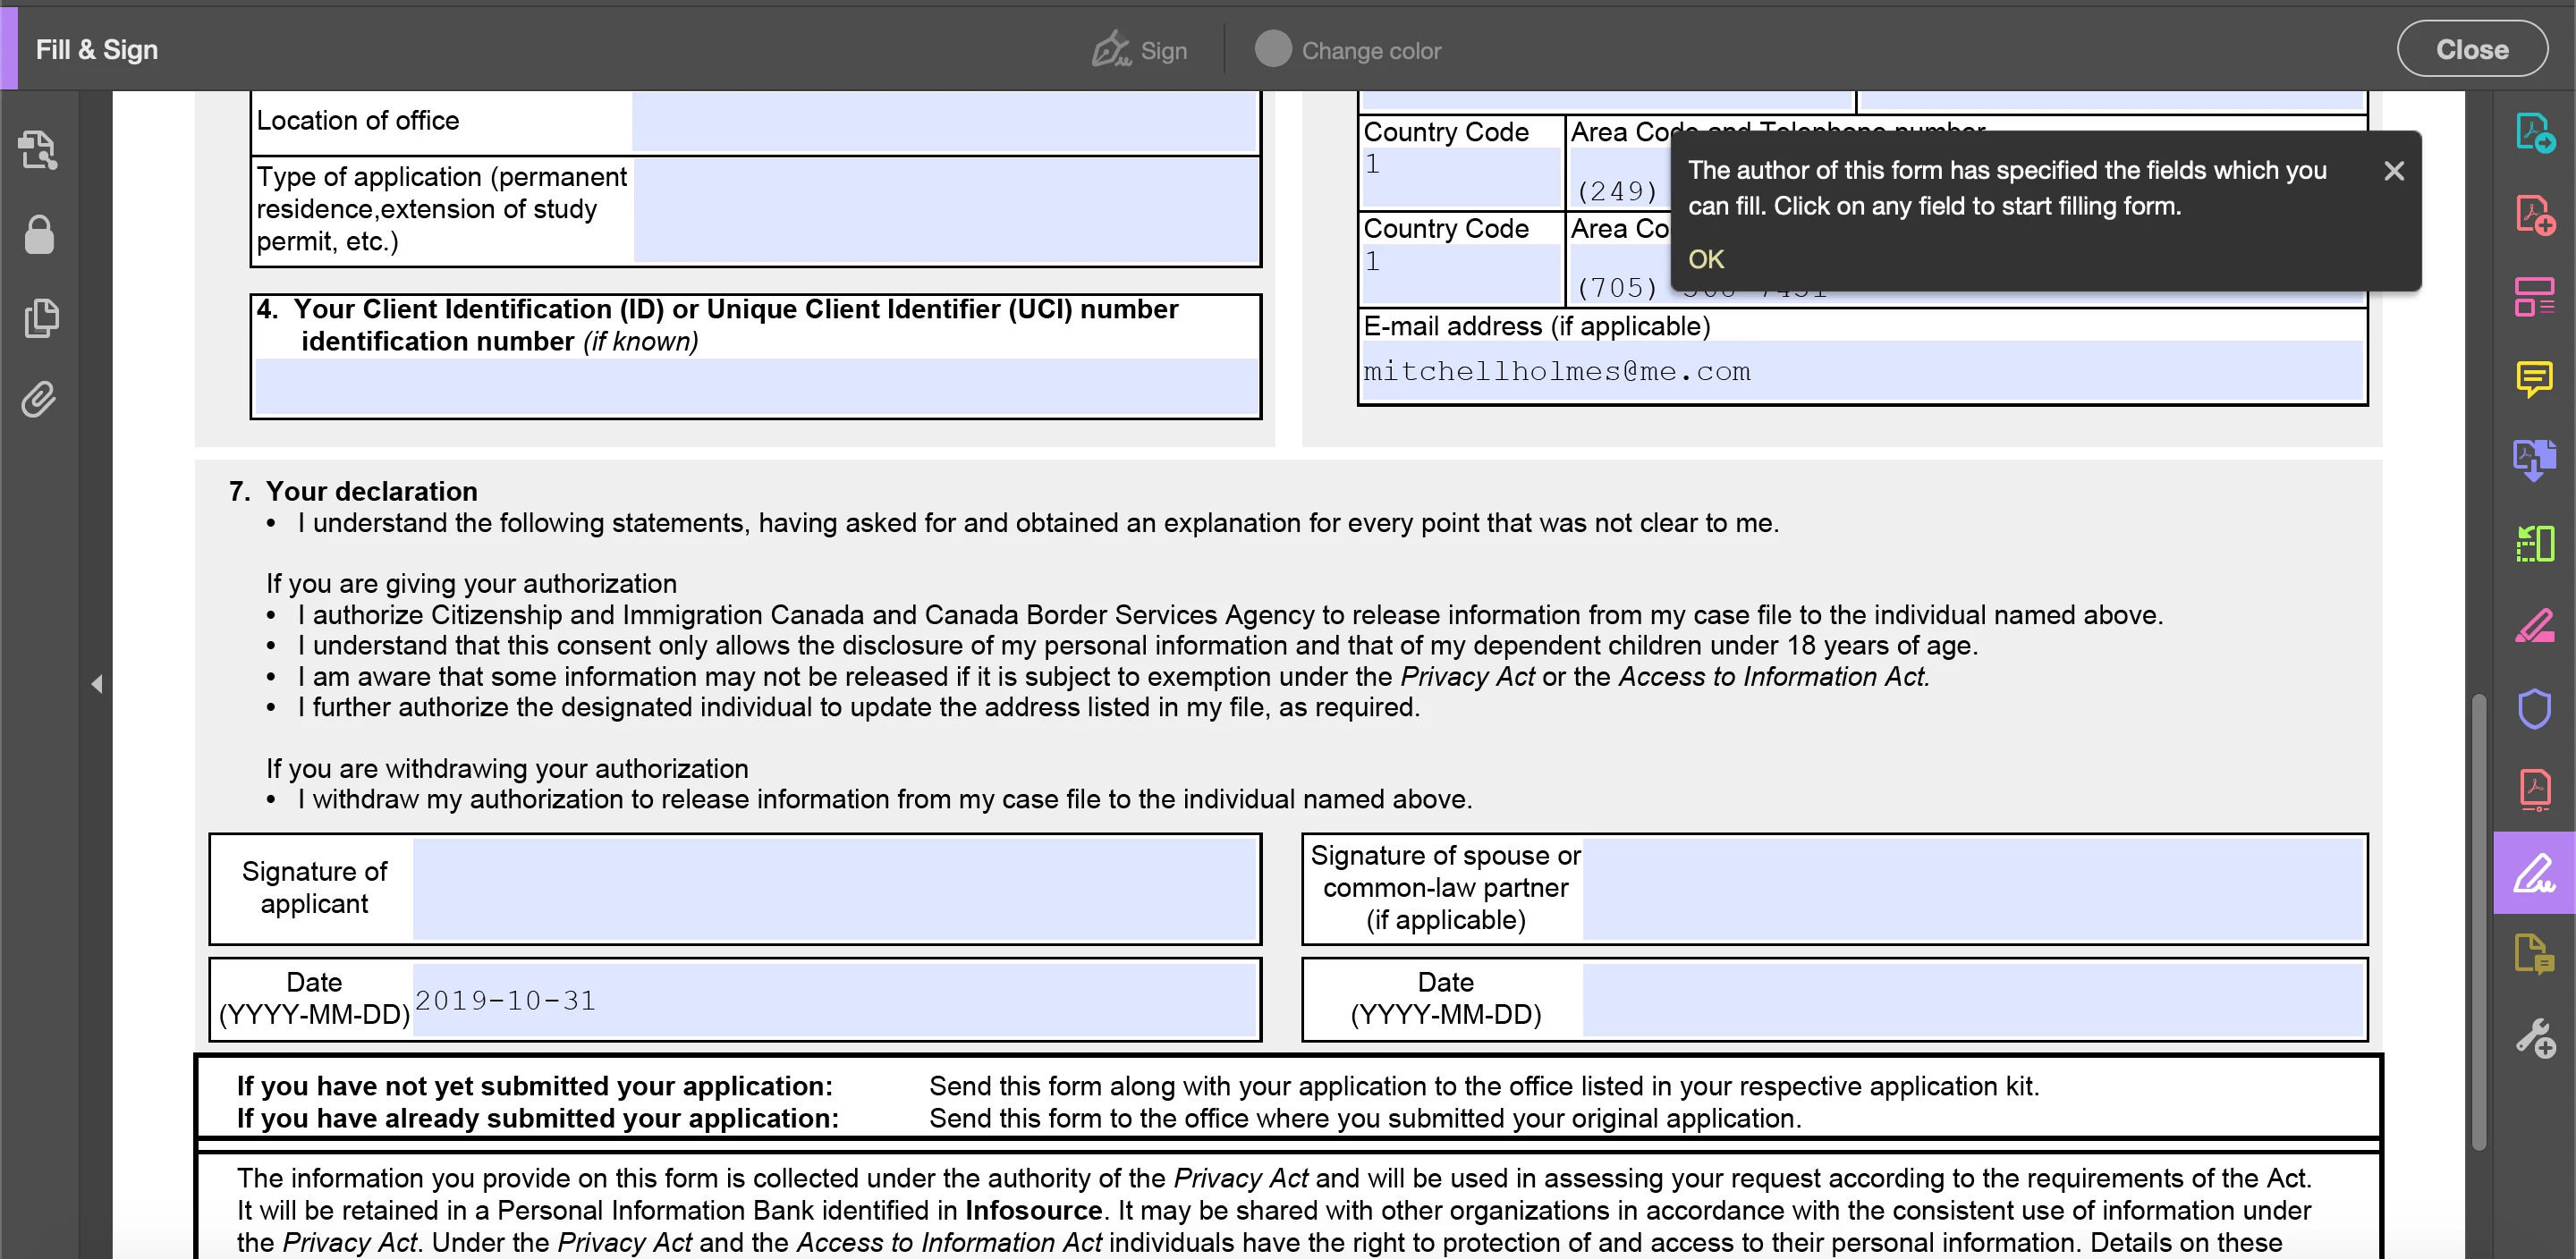
Task: Dismiss the form fields tooltip
Action: (2393, 171)
